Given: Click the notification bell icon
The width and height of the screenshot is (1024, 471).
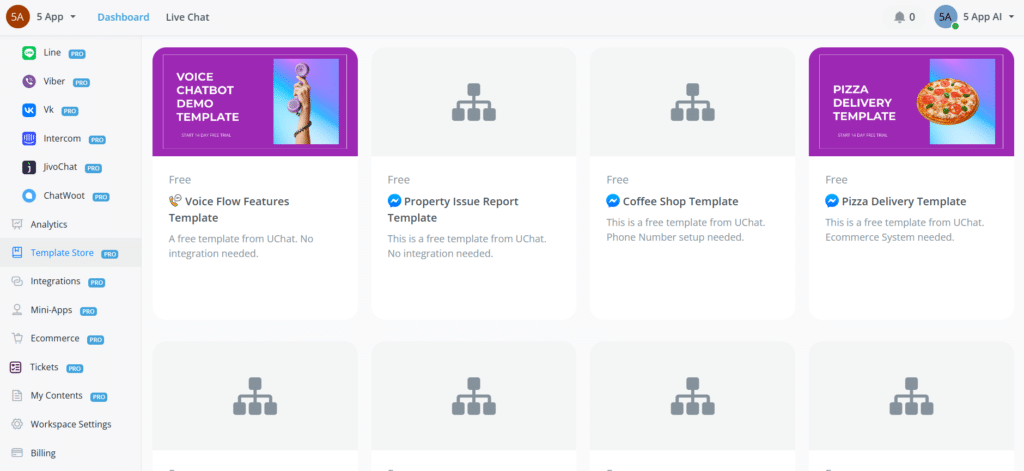Looking at the screenshot, I should pos(899,17).
